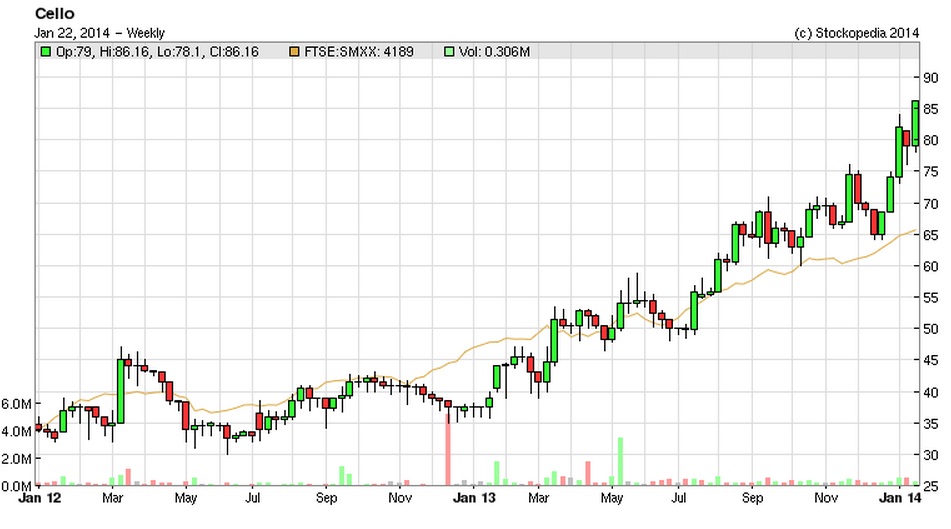Click the 40 price axis label

click(x=930, y=392)
